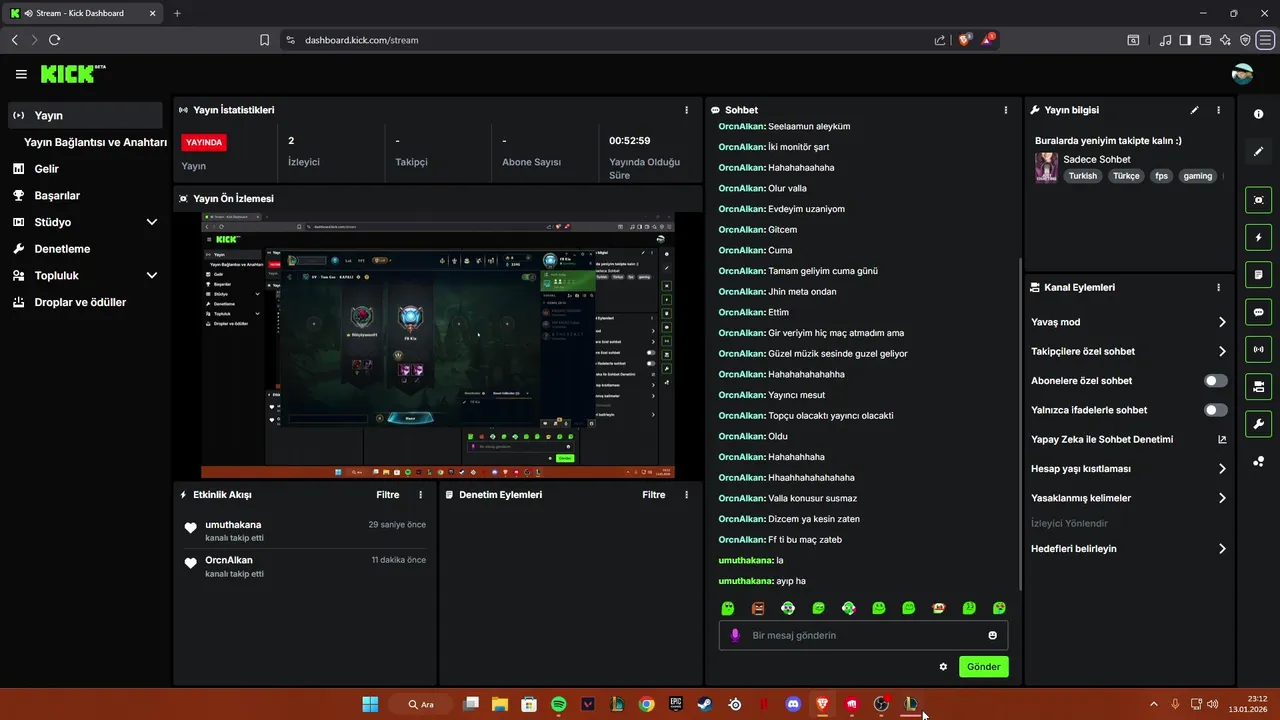
Task: Open Yapay Zeka ile Sohbet Denetimi external link
Action: (x=1222, y=439)
